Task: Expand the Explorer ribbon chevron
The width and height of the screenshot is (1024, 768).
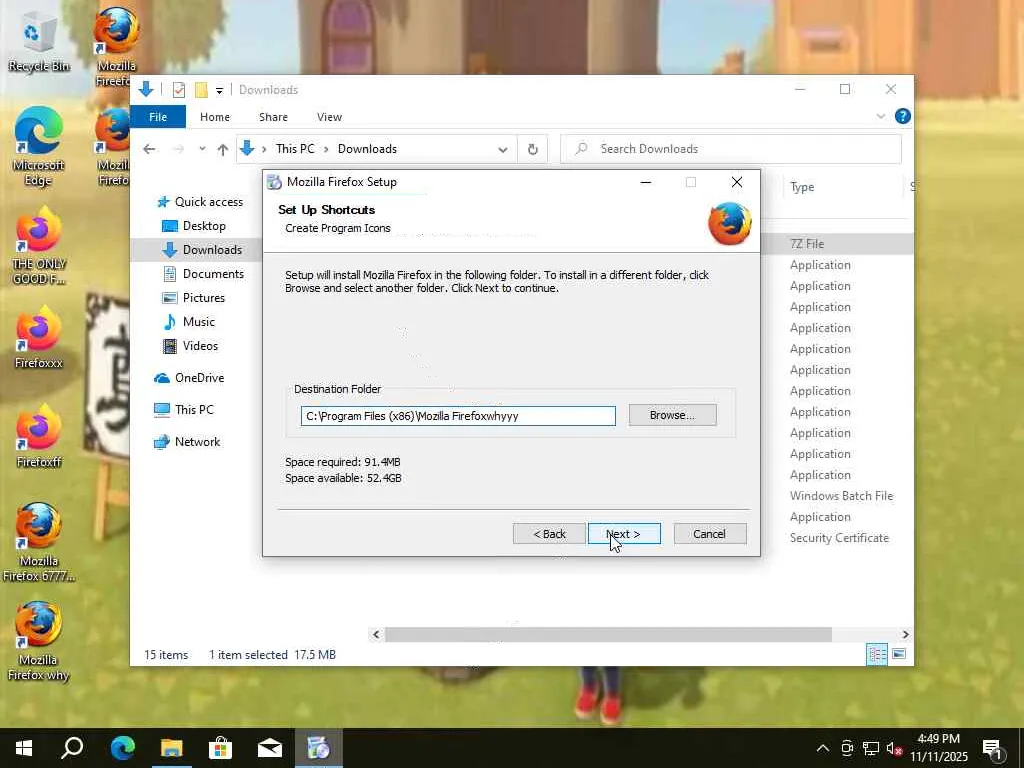Action: [x=880, y=116]
